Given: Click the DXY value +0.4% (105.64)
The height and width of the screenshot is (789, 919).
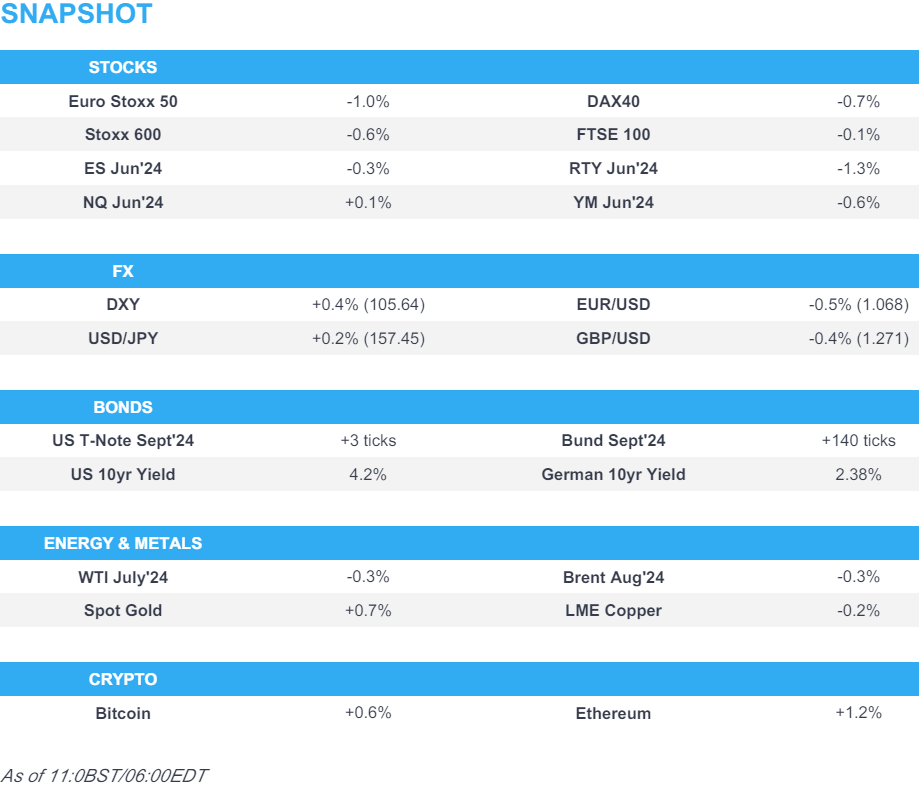Looking at the screenshot, I should pos(368,305).
